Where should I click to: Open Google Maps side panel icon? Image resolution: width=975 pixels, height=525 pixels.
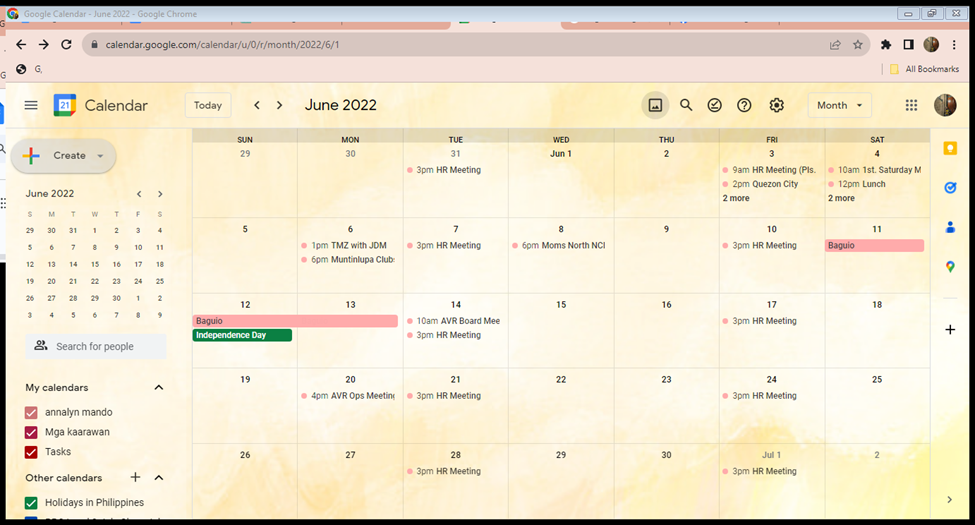(950, 267)
